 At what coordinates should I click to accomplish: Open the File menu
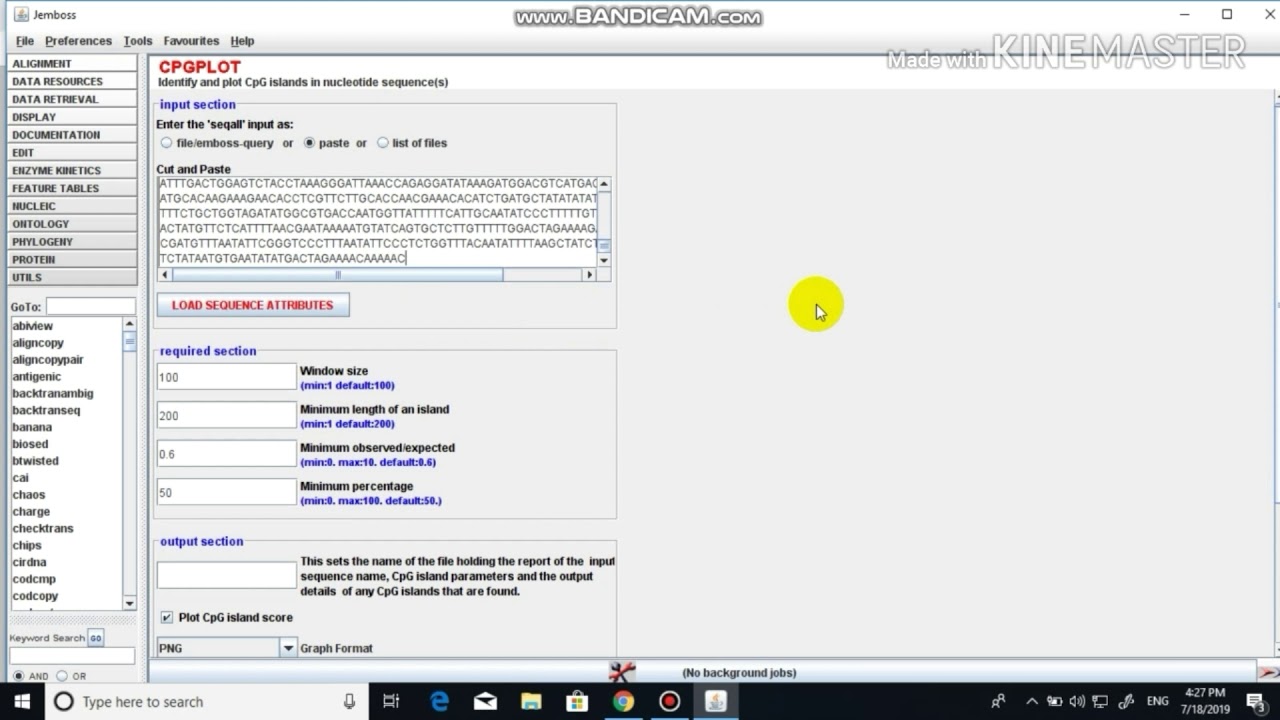(x=25, y=41)
